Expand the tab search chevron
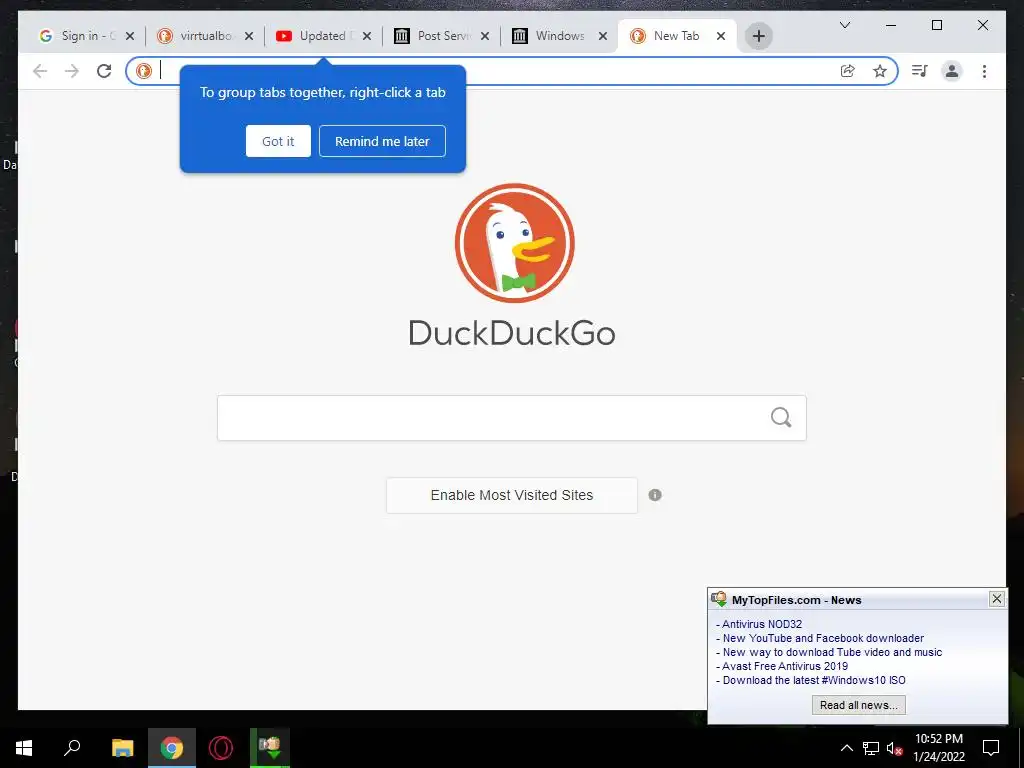This screenshot has width=1024, height=768. [844, 25]
